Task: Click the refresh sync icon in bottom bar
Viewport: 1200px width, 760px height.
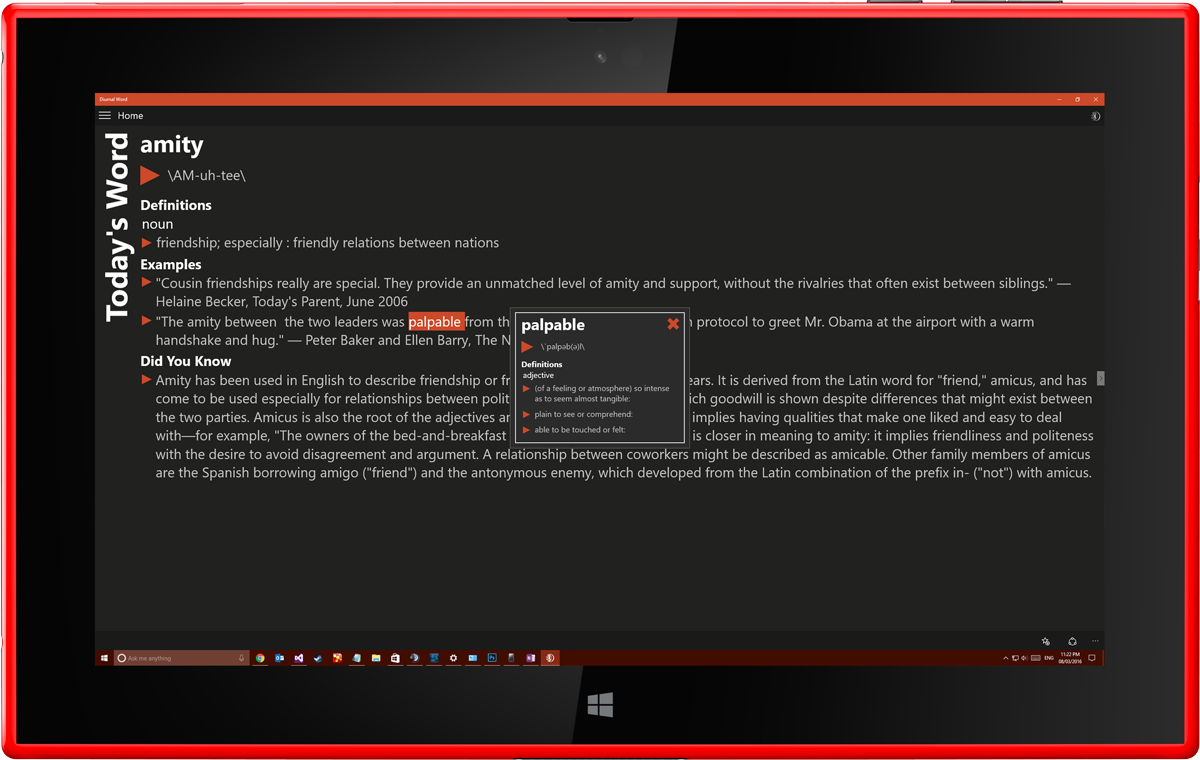Action: (1072, 642)
